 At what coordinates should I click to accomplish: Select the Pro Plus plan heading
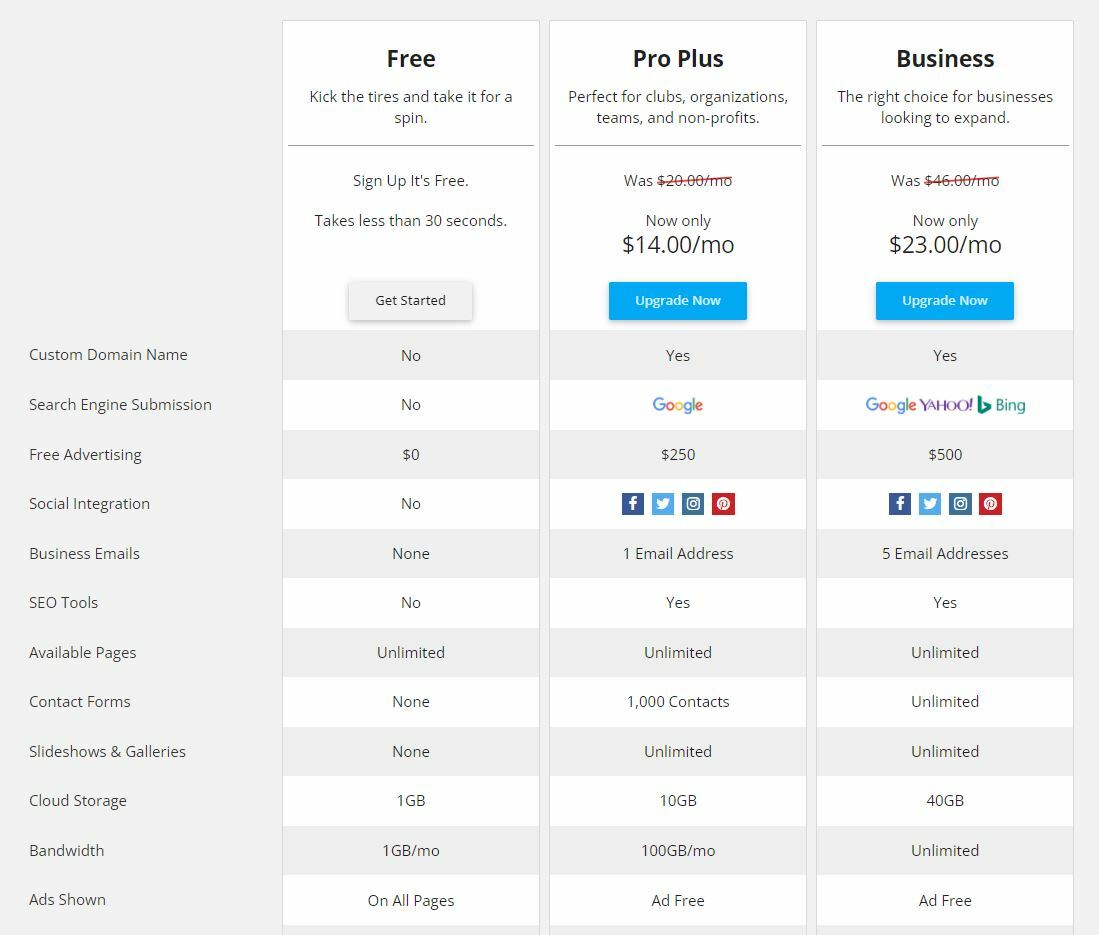[678, 59]
